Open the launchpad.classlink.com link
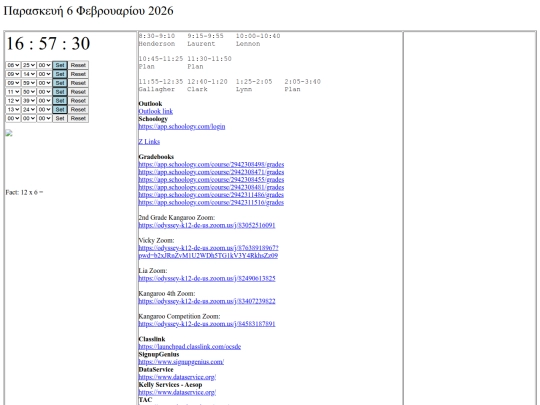Screen dimensions: 540x405 190,346
